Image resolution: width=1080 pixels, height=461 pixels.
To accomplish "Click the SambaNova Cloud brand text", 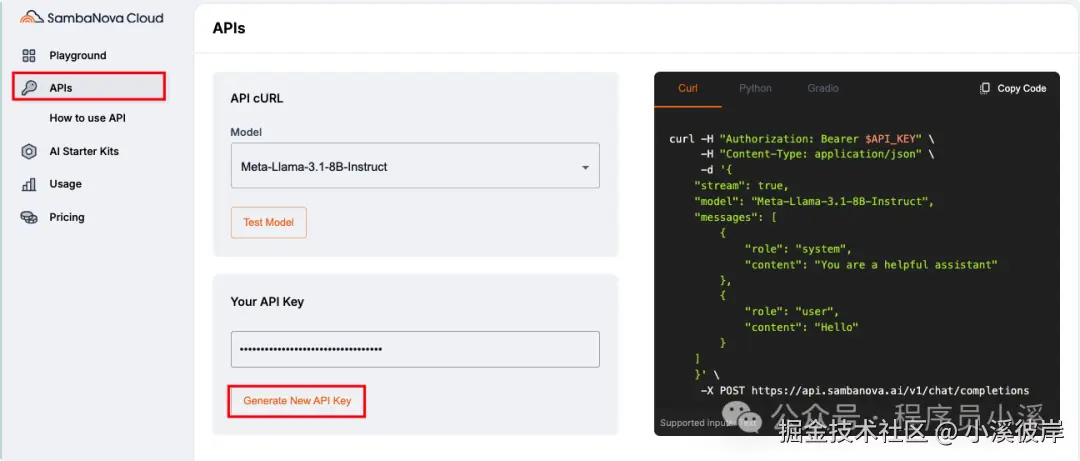I will click(105, 18).
